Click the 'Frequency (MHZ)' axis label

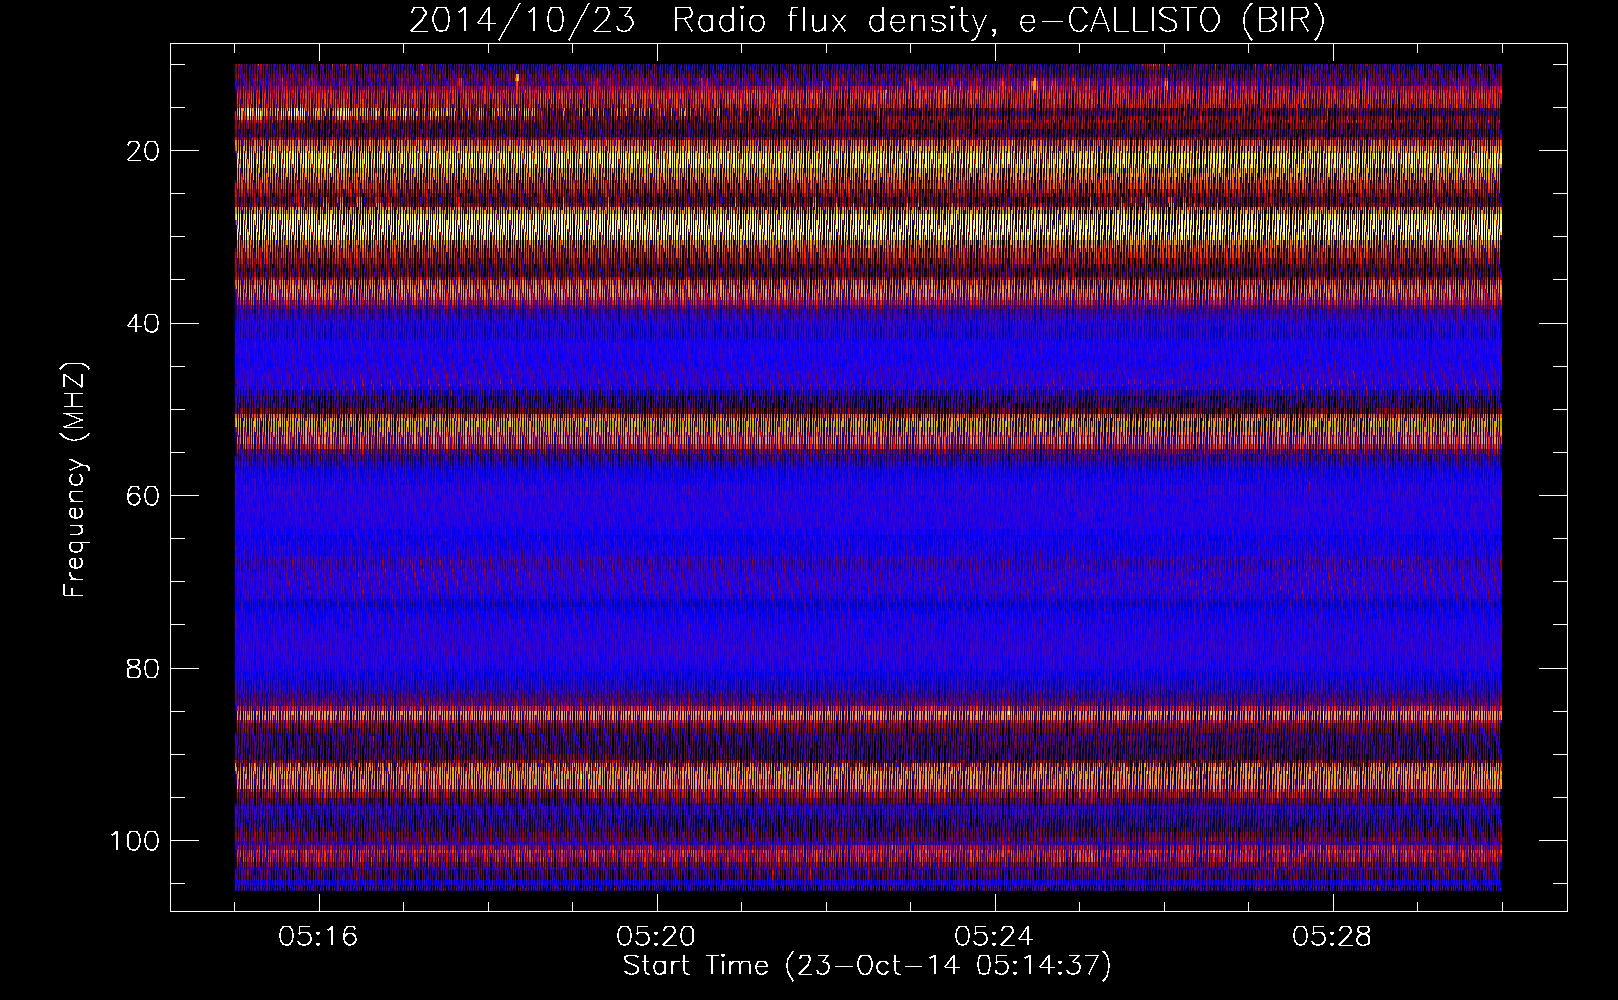pyautogui.click(x=76, y=480)
